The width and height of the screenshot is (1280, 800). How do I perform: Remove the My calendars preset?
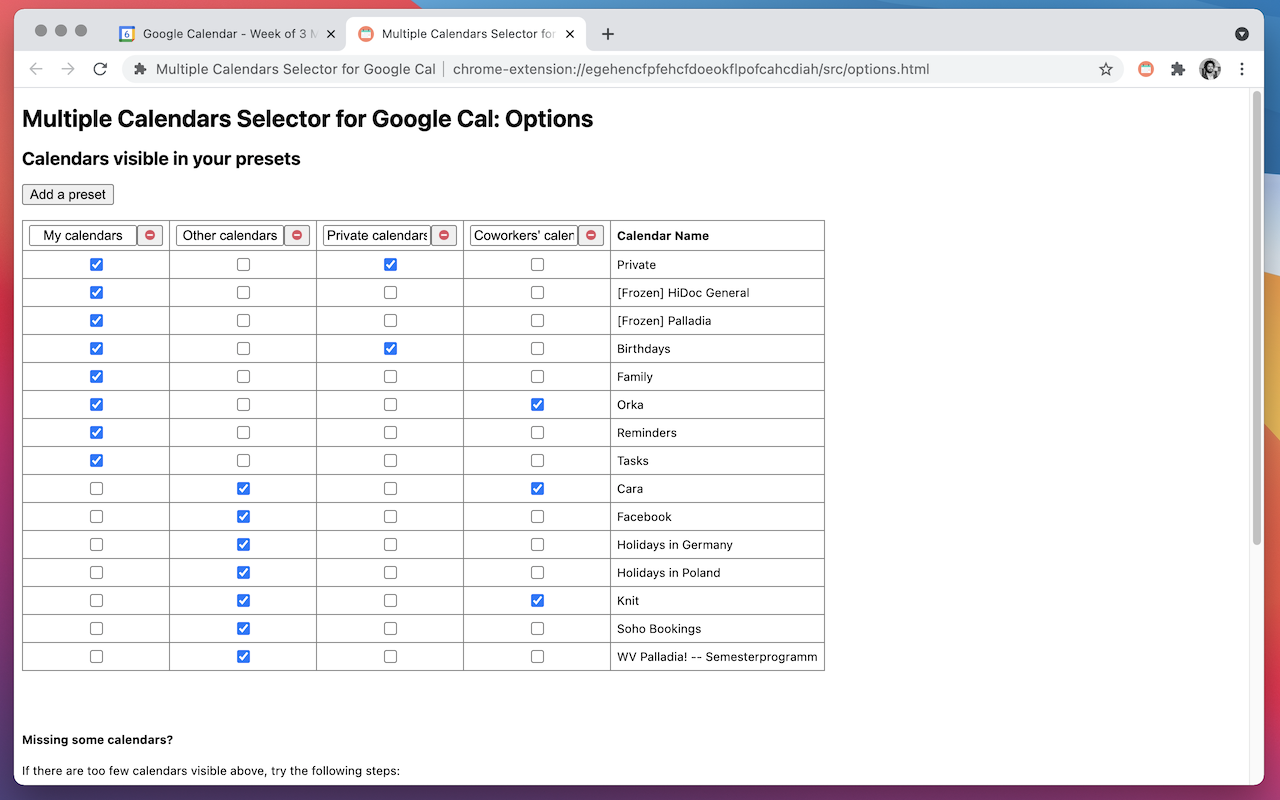click(150, 235)
